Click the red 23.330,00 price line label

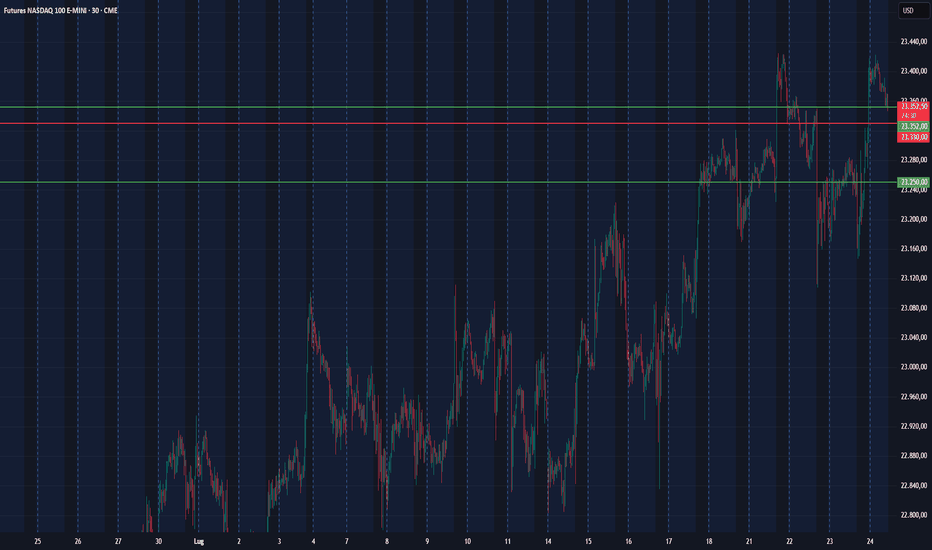pos(913,137)
